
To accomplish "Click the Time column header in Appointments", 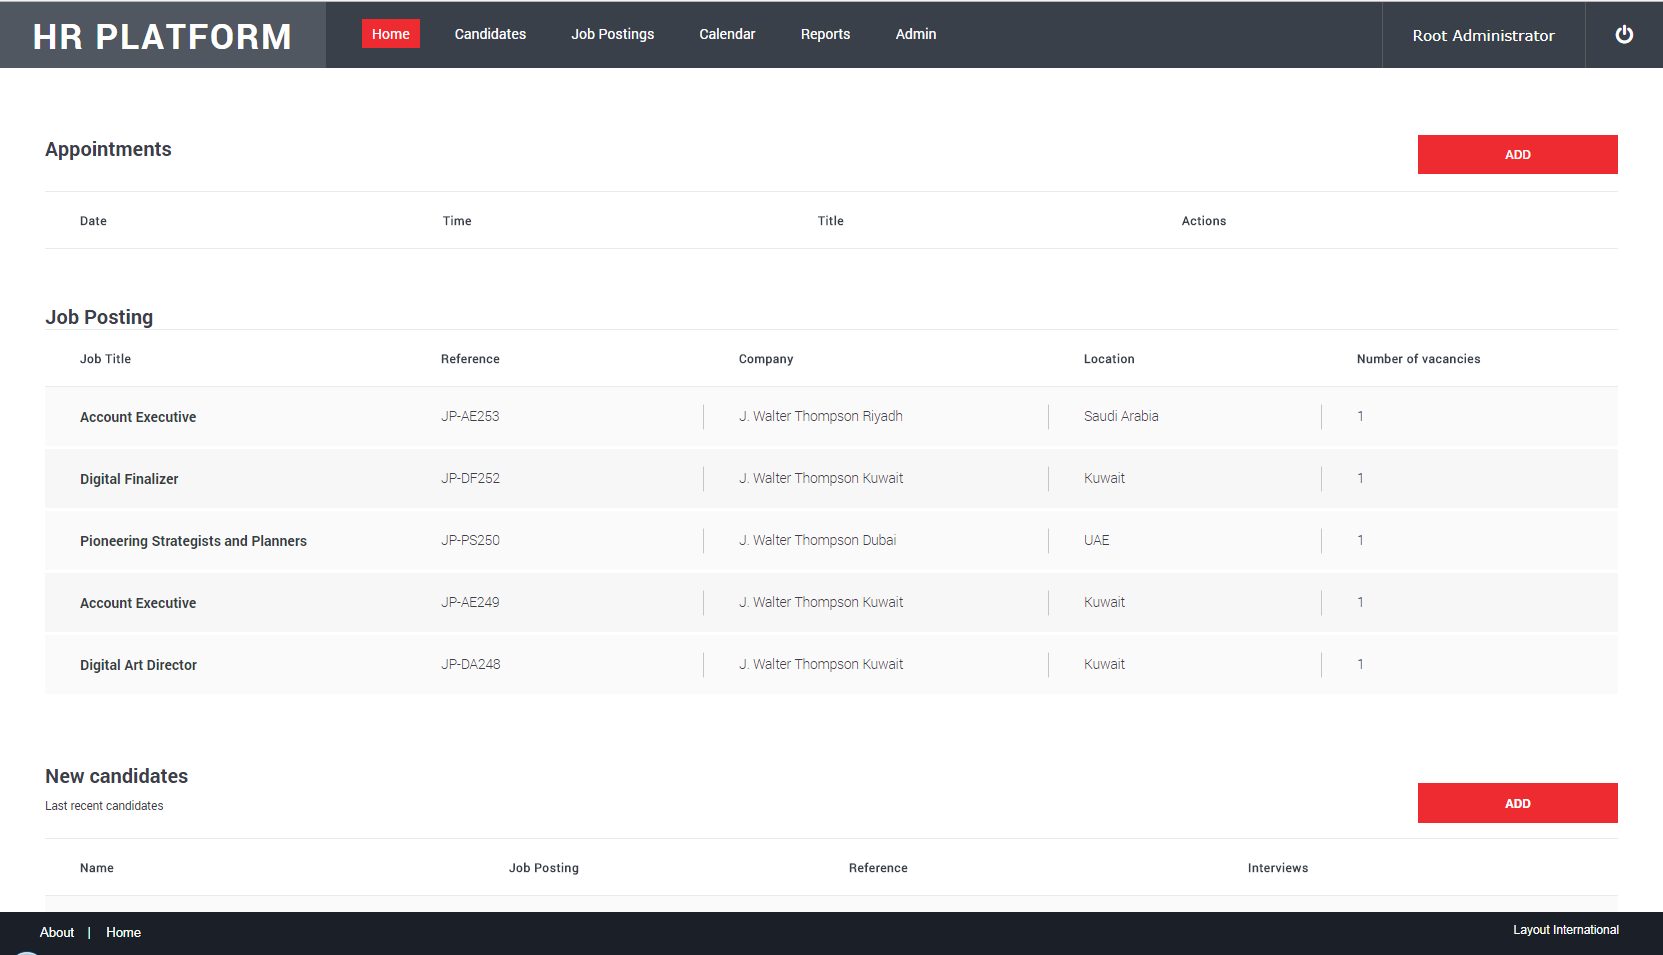I will point(457,221).
